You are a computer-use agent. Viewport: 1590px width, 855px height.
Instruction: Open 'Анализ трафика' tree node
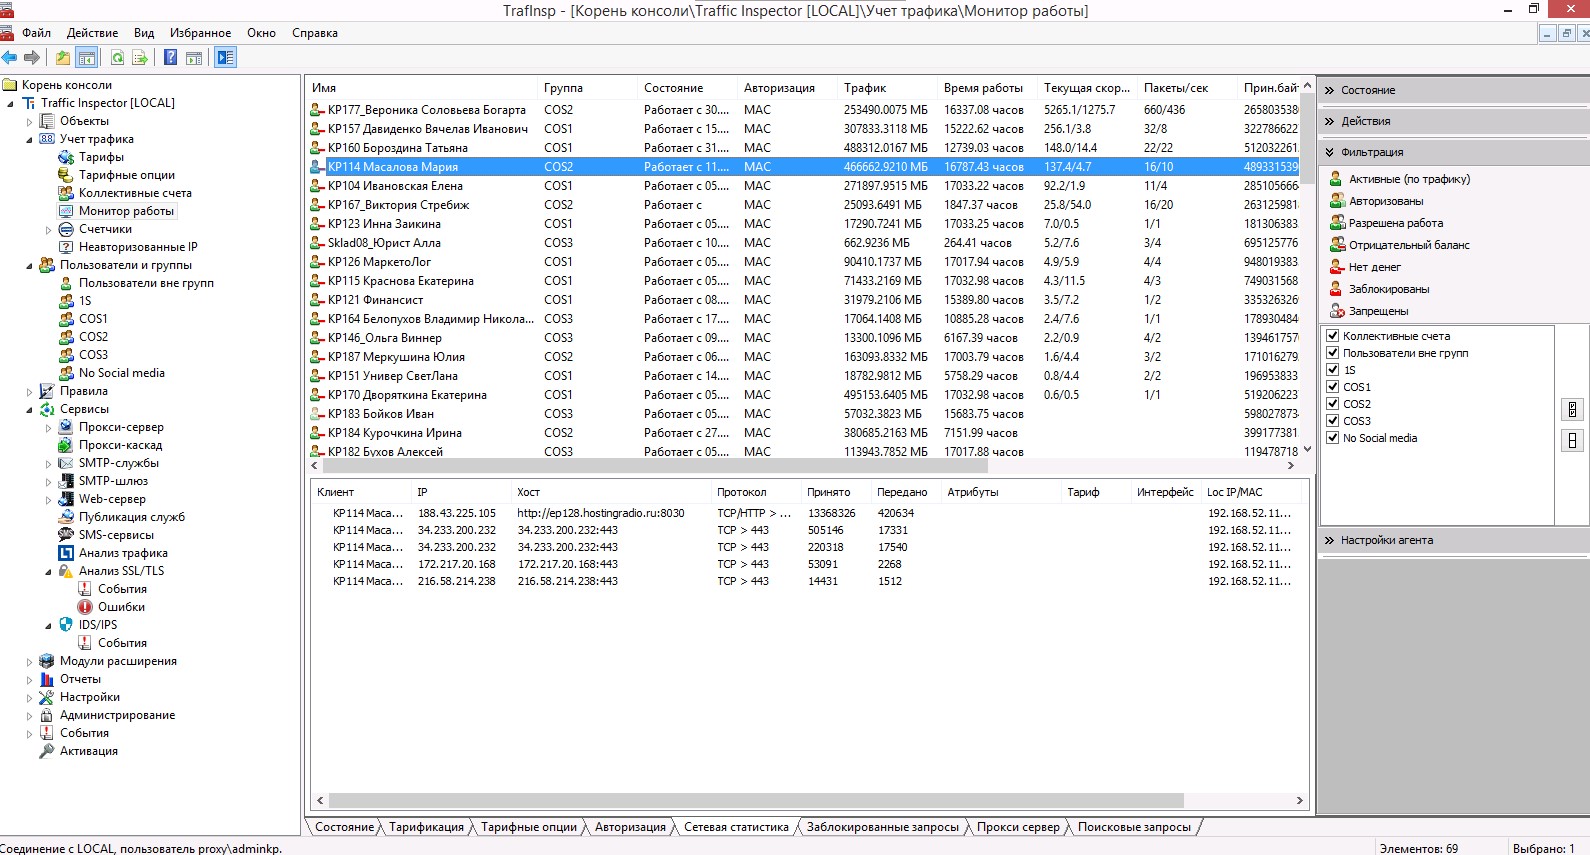(x=123, y=553)
